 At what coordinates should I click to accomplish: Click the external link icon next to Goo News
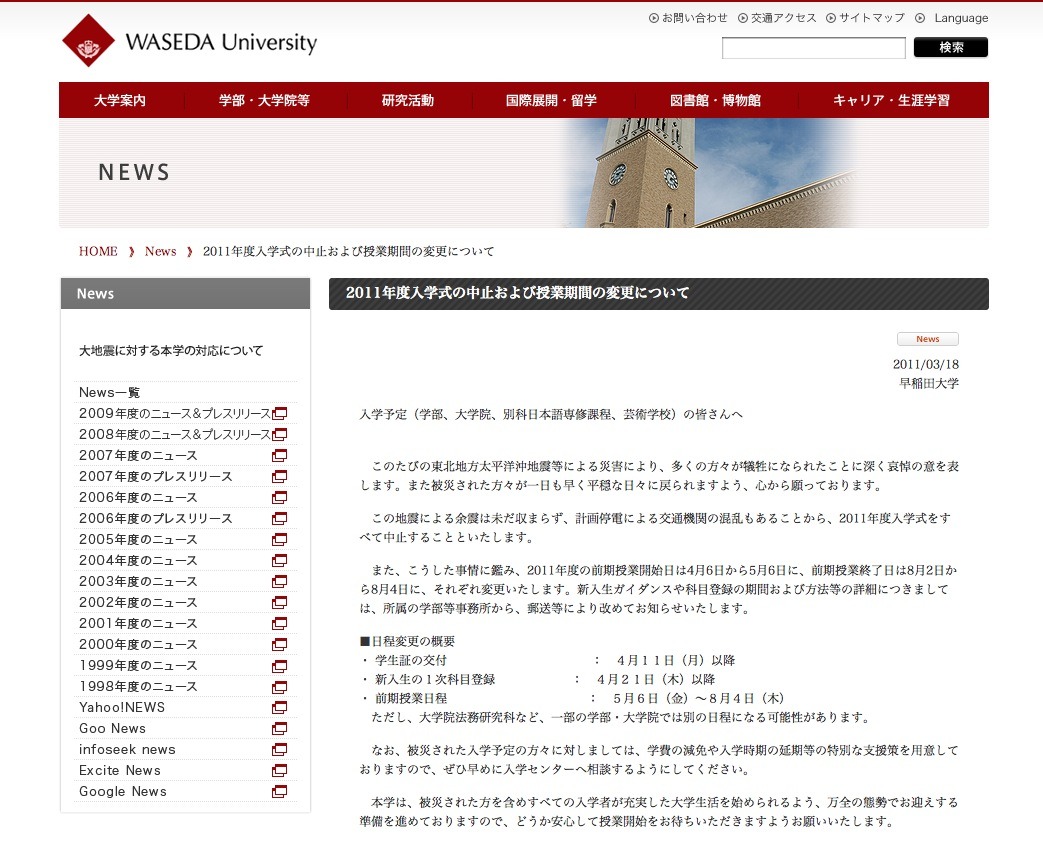coord(278,729)
